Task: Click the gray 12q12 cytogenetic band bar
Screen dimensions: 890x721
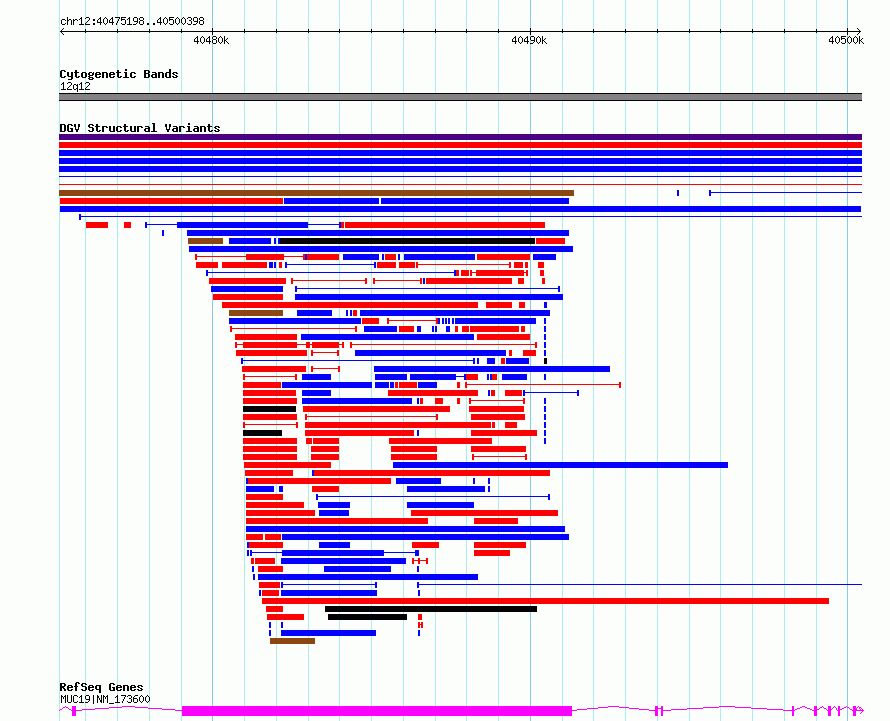Action: [460, 97]
